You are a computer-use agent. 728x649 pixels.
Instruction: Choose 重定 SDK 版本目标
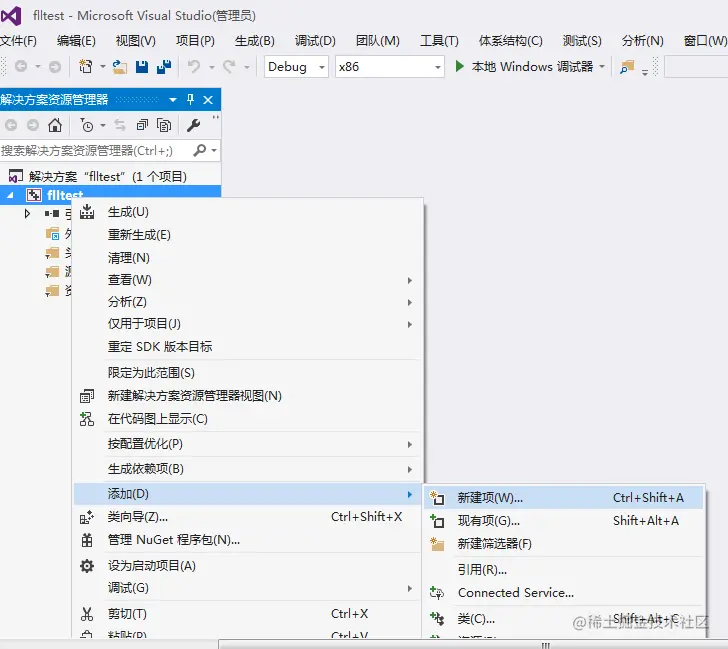248,346
